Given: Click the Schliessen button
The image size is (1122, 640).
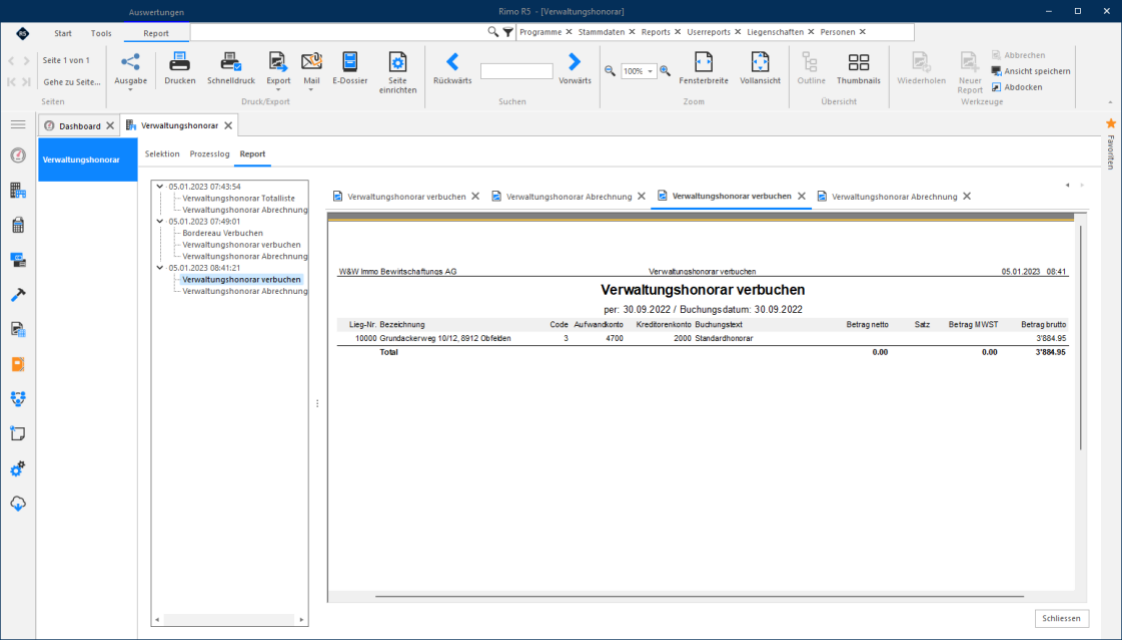Looking at the screenshot, I should click(x=1061, y=619).
